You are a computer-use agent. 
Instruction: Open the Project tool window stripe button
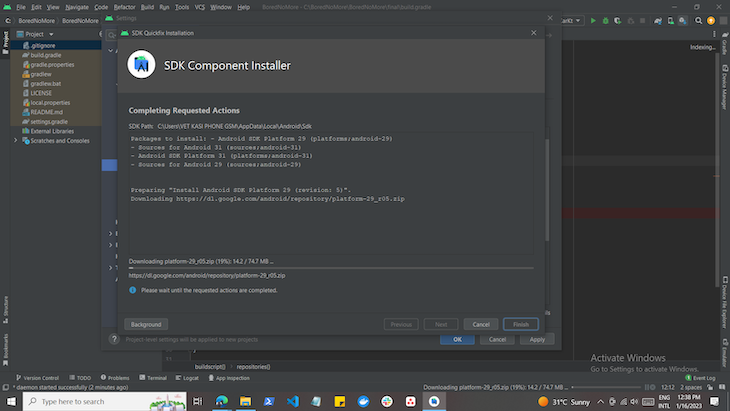[6, 42]
